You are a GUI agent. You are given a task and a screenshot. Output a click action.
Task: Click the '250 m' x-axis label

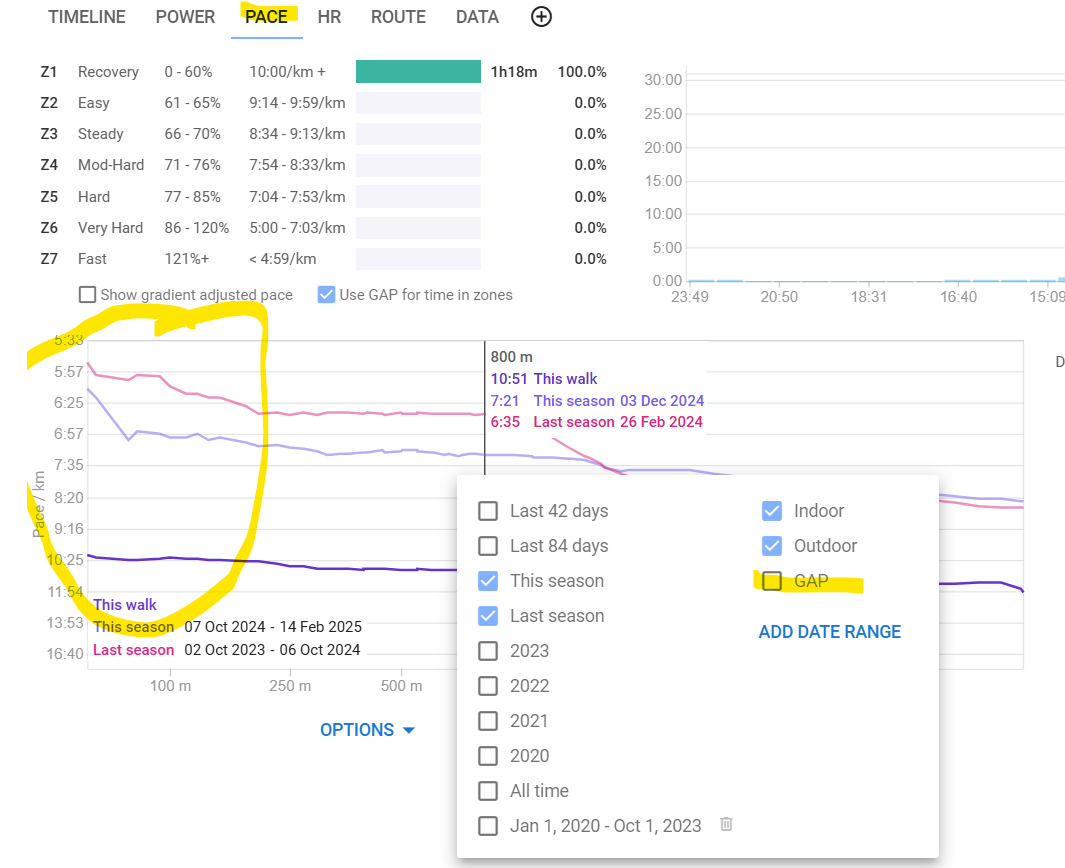click(x=290, y=686)
